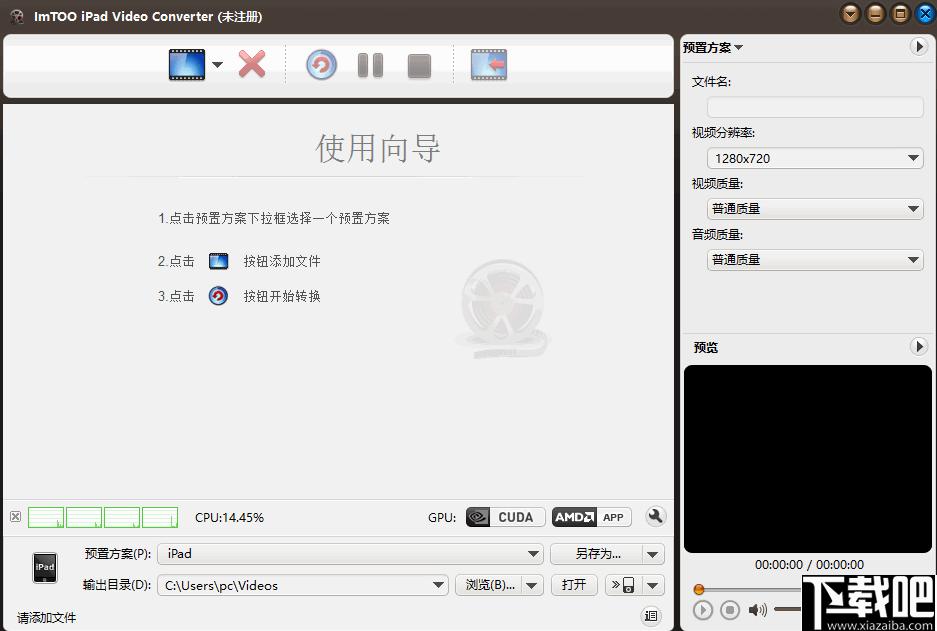Click the 00:00:00 / 00:00:00 time display
The width and height of the screenshot is (937, 631).
click(809, 565)
